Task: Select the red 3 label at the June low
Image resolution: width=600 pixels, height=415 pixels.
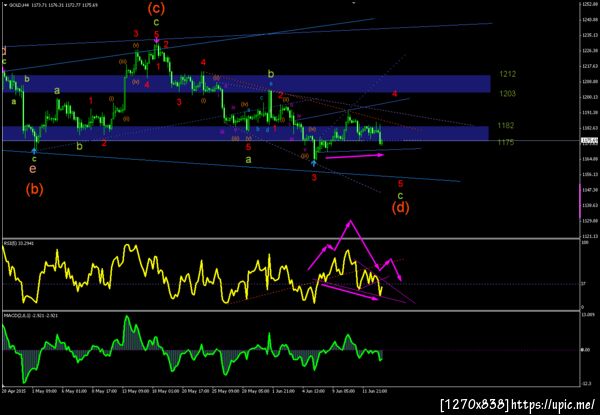Action: (x=314, y=177)
